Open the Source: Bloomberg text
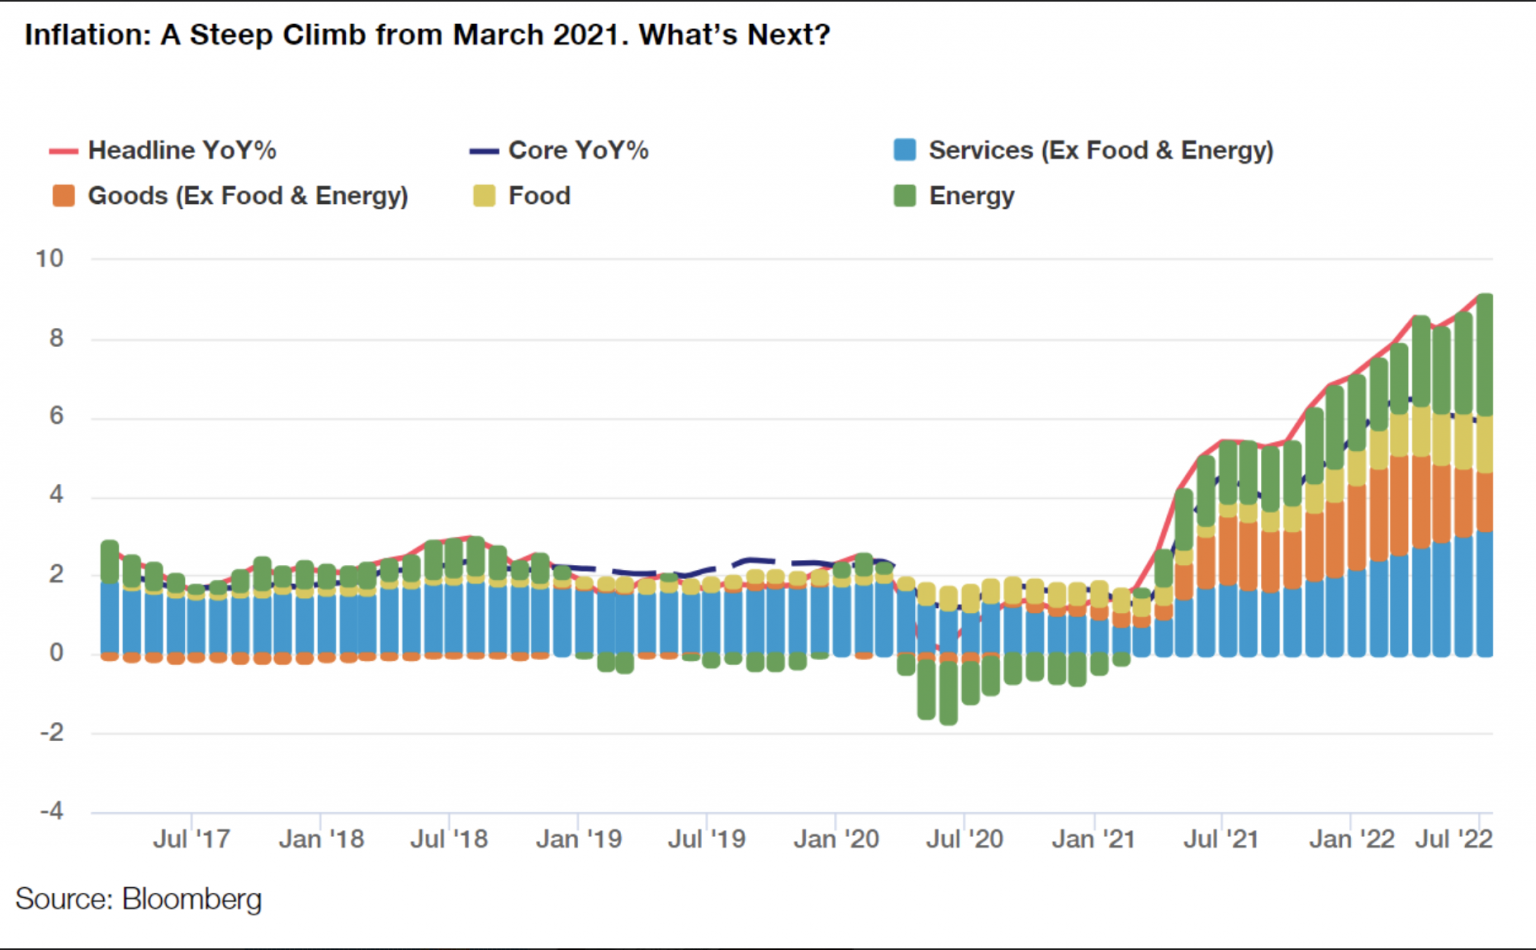This screenshot has width=1536, height=950. point(138,899)
